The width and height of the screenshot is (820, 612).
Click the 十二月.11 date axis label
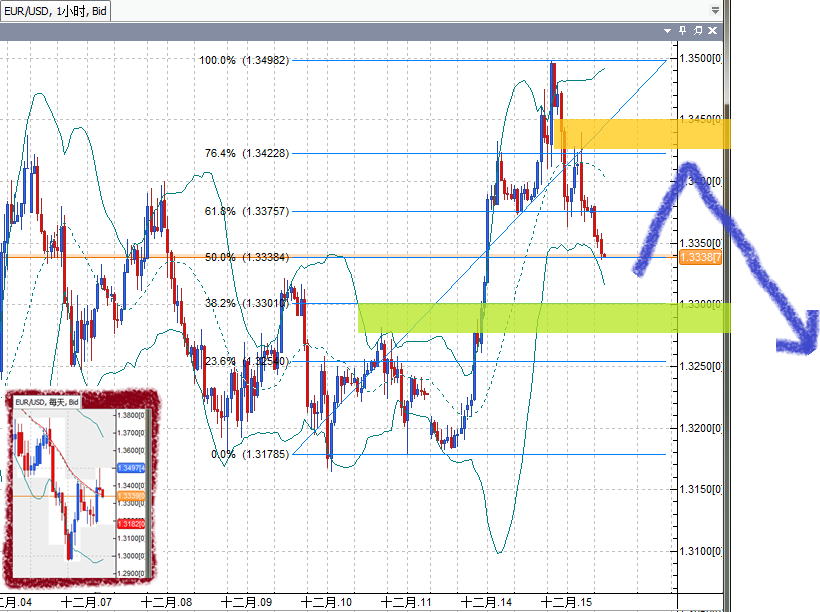point(406,602)
